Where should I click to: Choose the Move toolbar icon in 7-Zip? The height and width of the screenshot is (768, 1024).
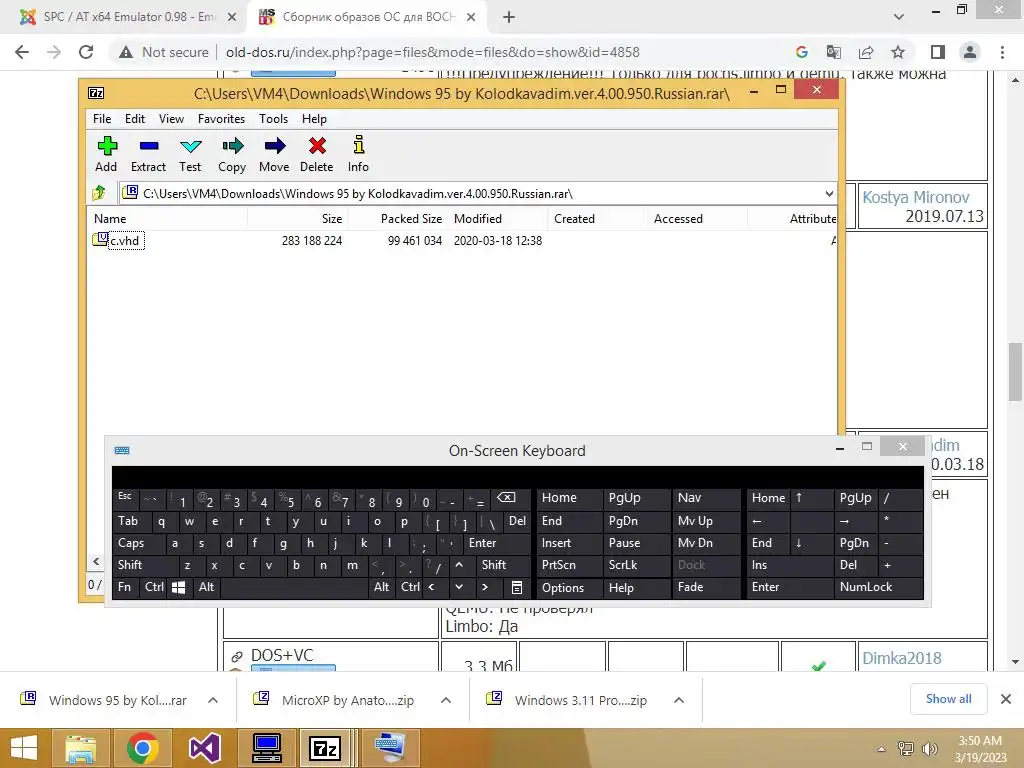tap(274, 154)
